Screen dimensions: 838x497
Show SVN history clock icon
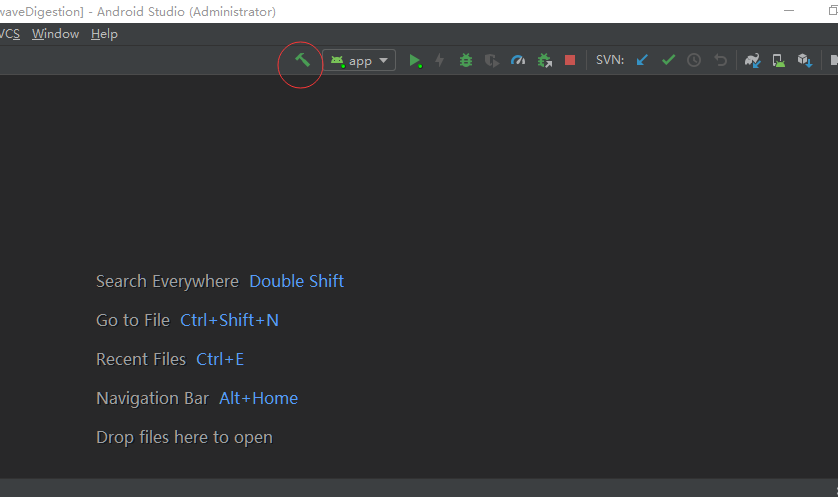pyautogui.click(x=694, y=60)
